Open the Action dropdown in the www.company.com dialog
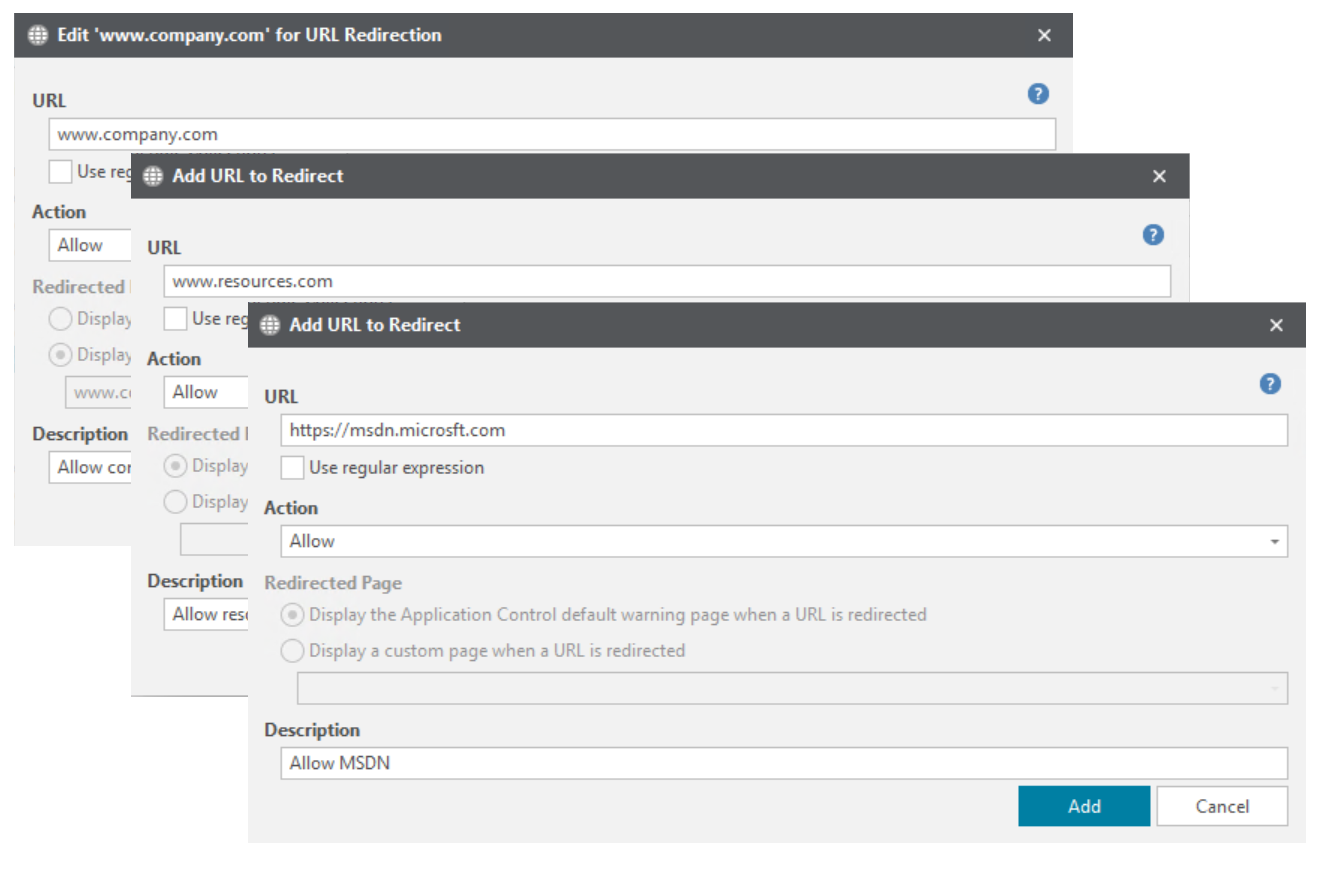Viewport: 1321px width, 872px height. pyautogui.click(x=88, y=246)
